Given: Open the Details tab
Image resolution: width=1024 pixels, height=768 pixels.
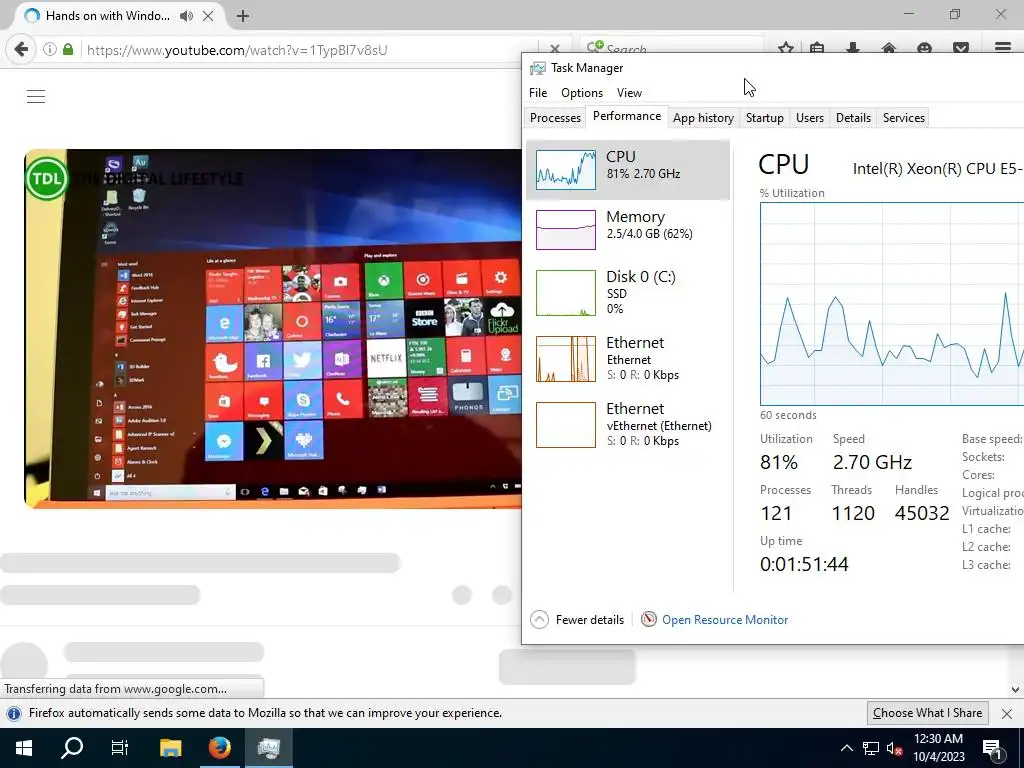Looking at the screenshot, I should coord(853,118).
